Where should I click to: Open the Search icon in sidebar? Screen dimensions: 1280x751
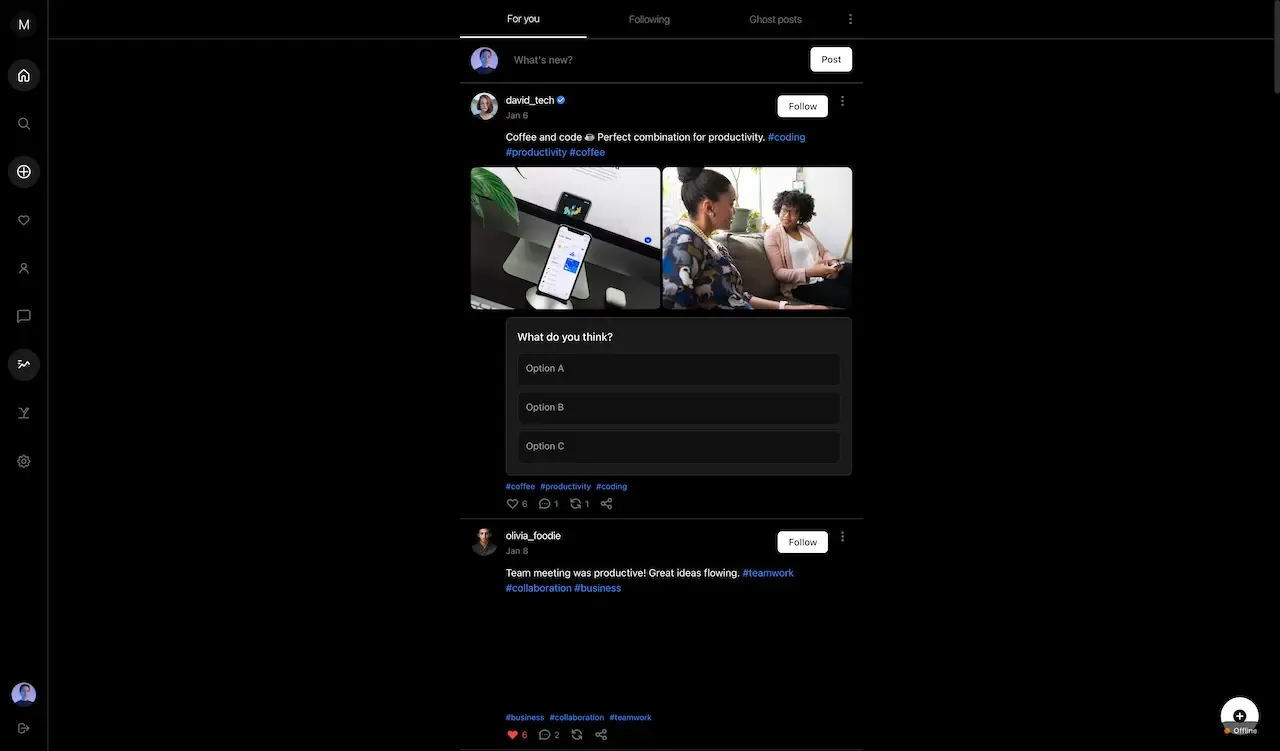click(x=24, y=124)
